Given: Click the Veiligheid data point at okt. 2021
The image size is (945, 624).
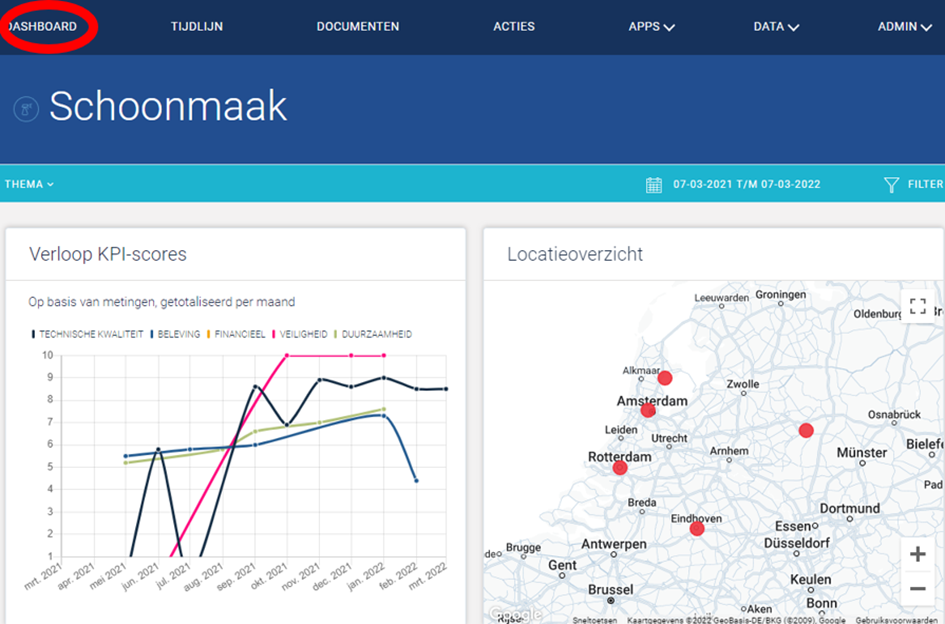Looking at the screenshot, I should pyautogui.click(x=287, y=356).
